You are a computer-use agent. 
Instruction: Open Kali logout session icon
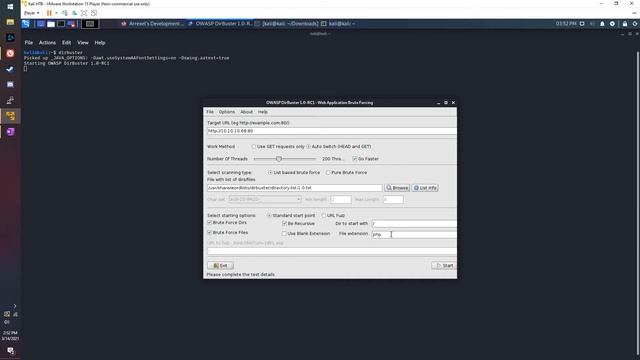[635, 24]
